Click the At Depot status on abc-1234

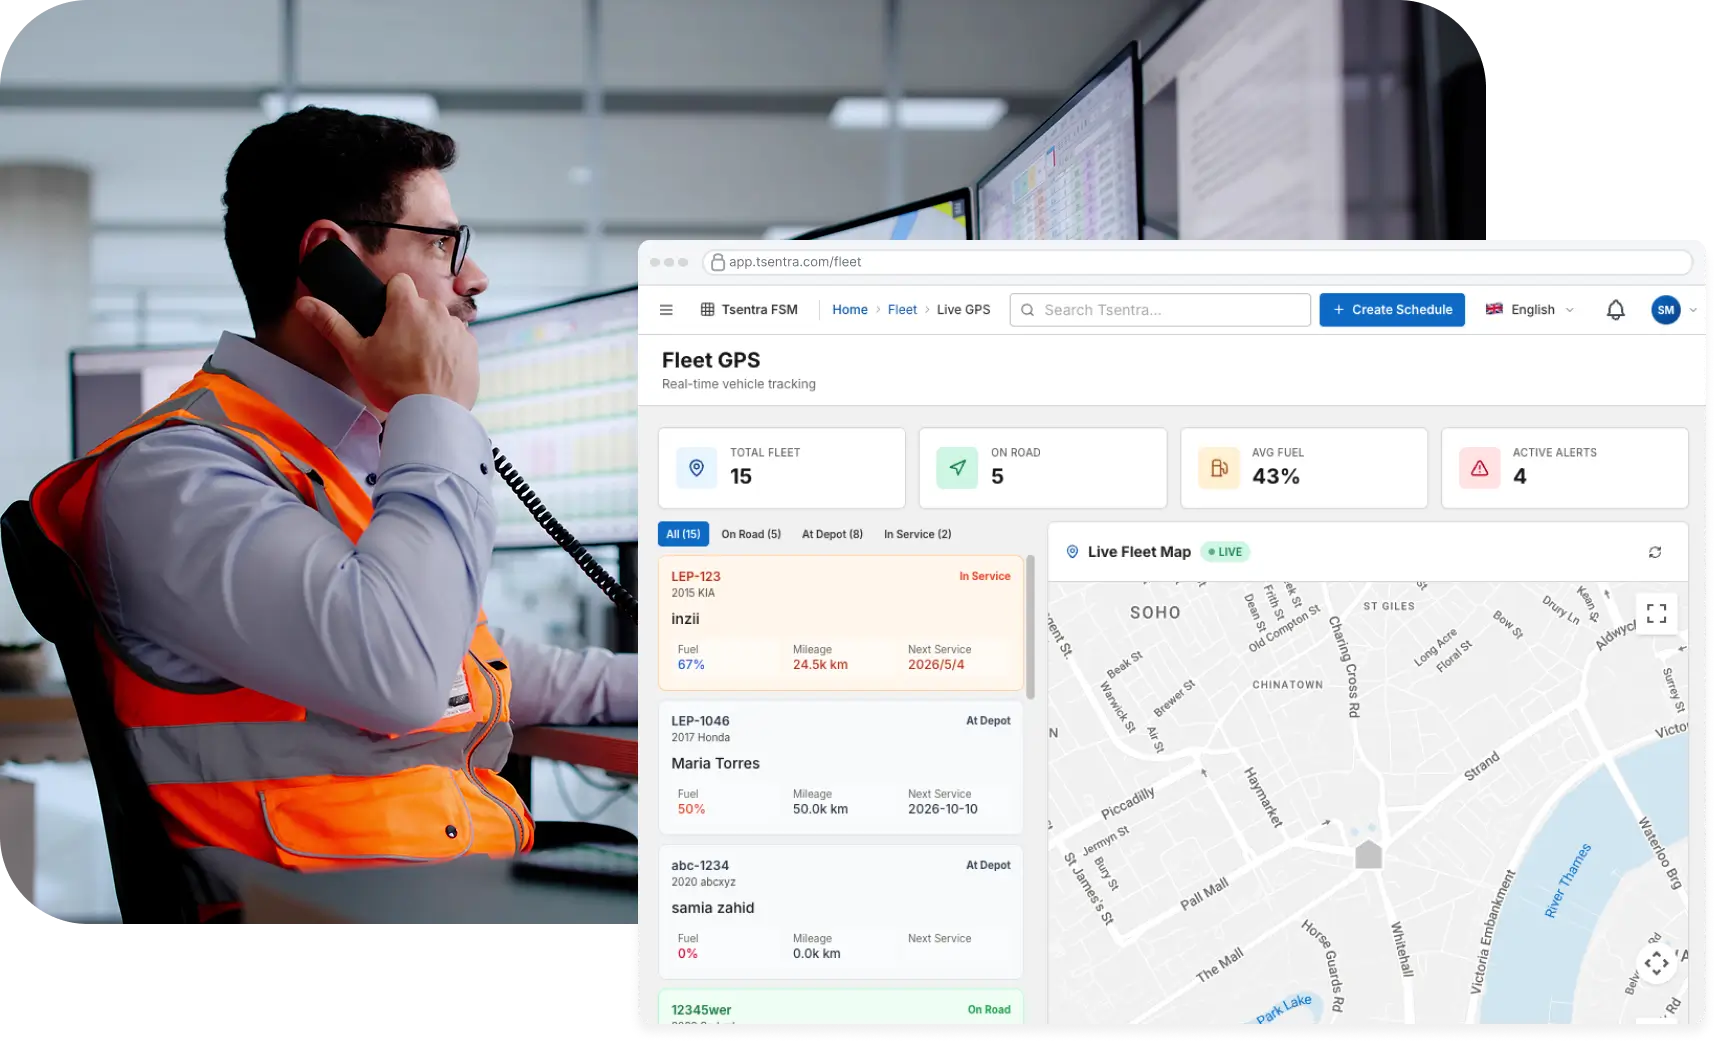point(988,866)
